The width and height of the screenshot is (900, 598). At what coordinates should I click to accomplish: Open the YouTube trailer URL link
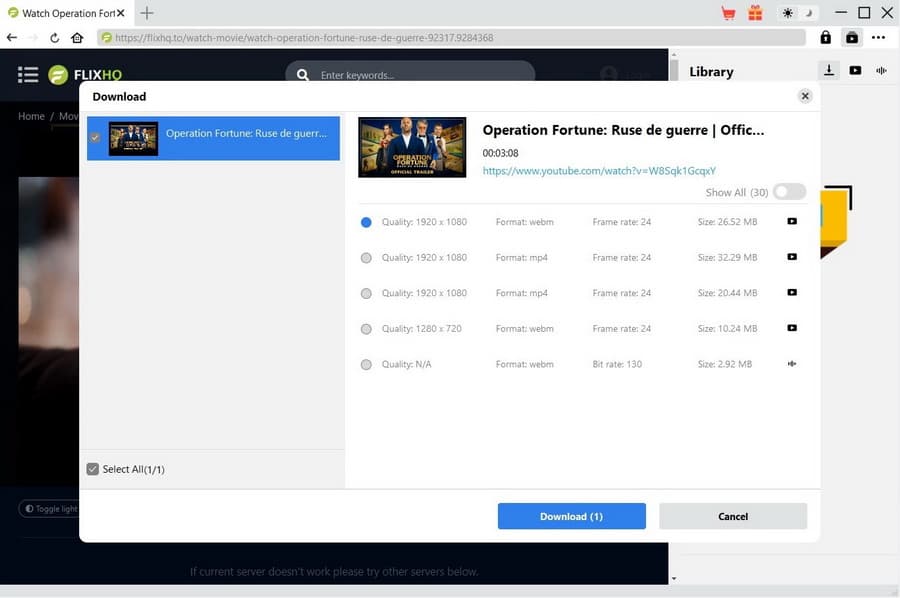598,171
